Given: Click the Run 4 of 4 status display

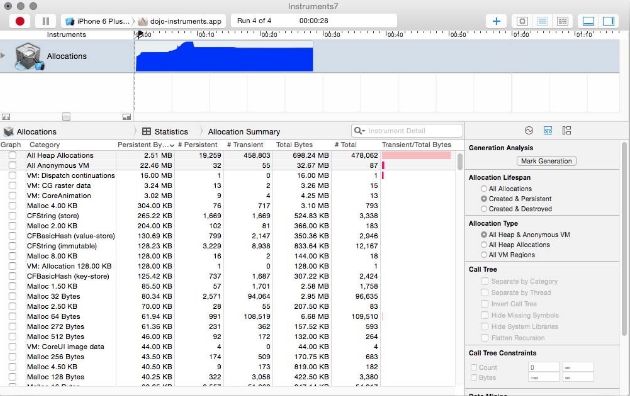Looking at the screenshot, I should (x=313, y=21).
